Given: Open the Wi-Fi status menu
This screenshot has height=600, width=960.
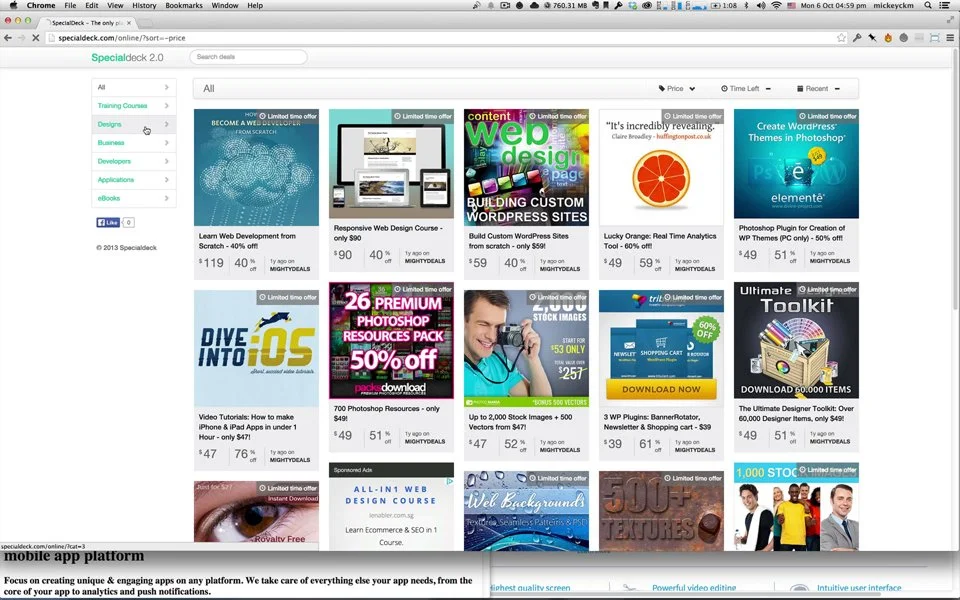Looking at the screenshot, I should click(776, 6).
